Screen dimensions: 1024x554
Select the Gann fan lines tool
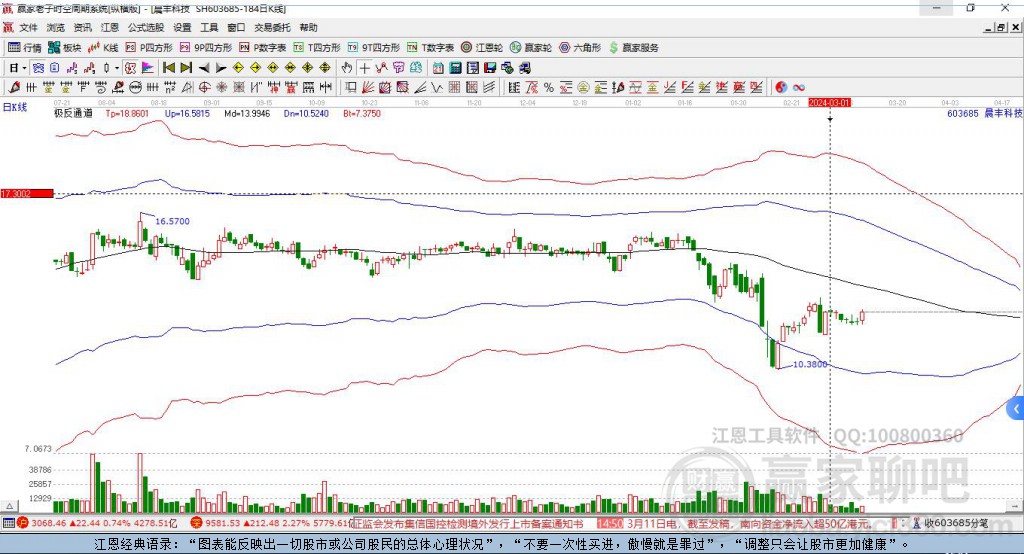point(367,87)
